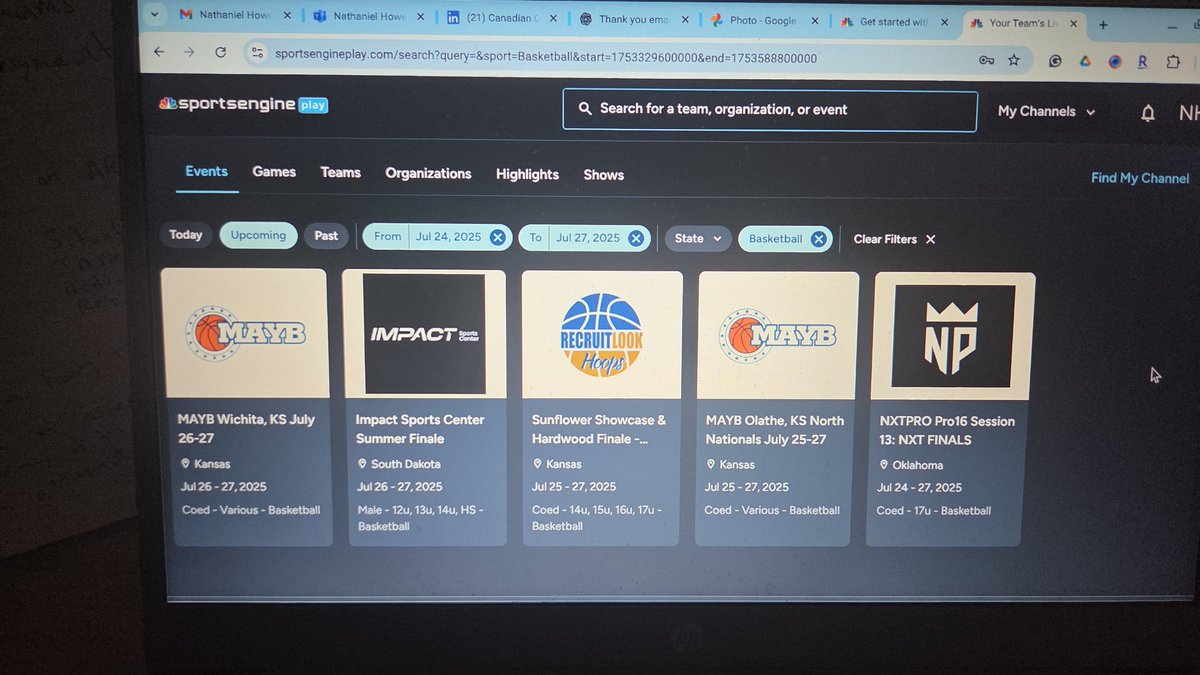1200x675 pixels.
Task: Toggle the Today filter chip
Action: [185, 235]
